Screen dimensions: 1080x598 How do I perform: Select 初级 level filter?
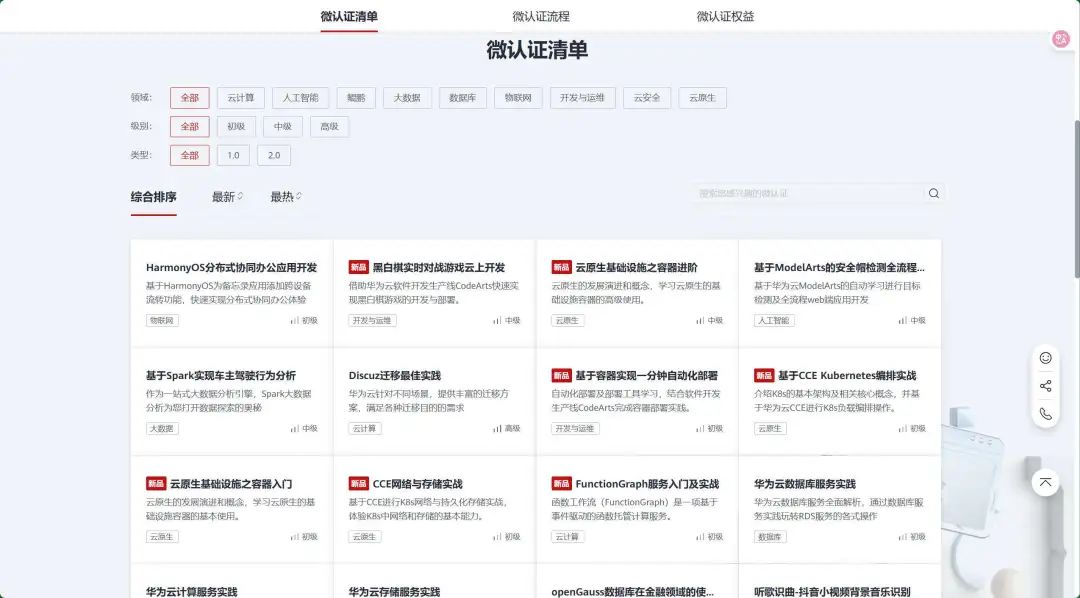(x=236, y=127)
